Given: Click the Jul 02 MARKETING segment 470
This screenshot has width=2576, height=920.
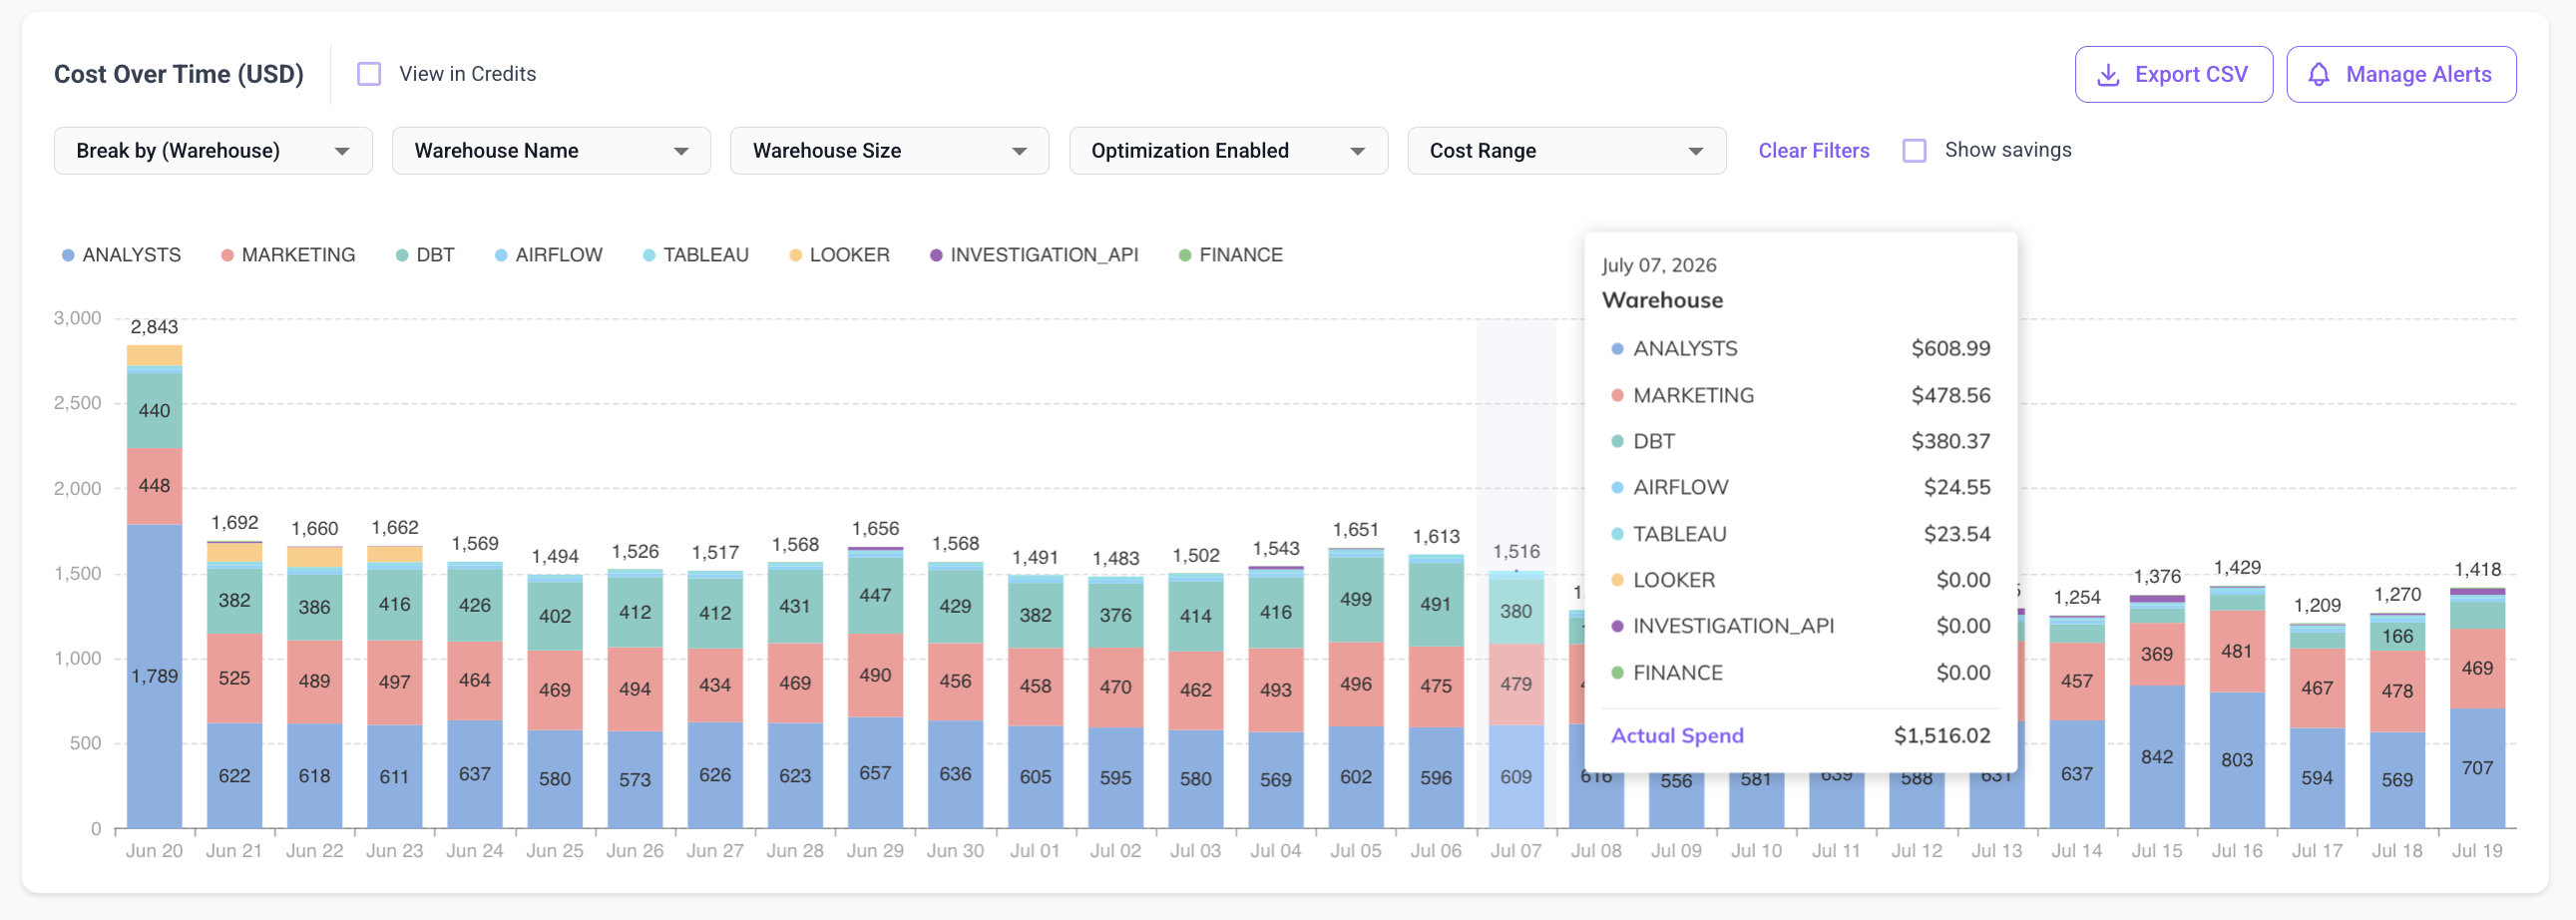Looking at the screenshot, I should (x=1116, y=688).
